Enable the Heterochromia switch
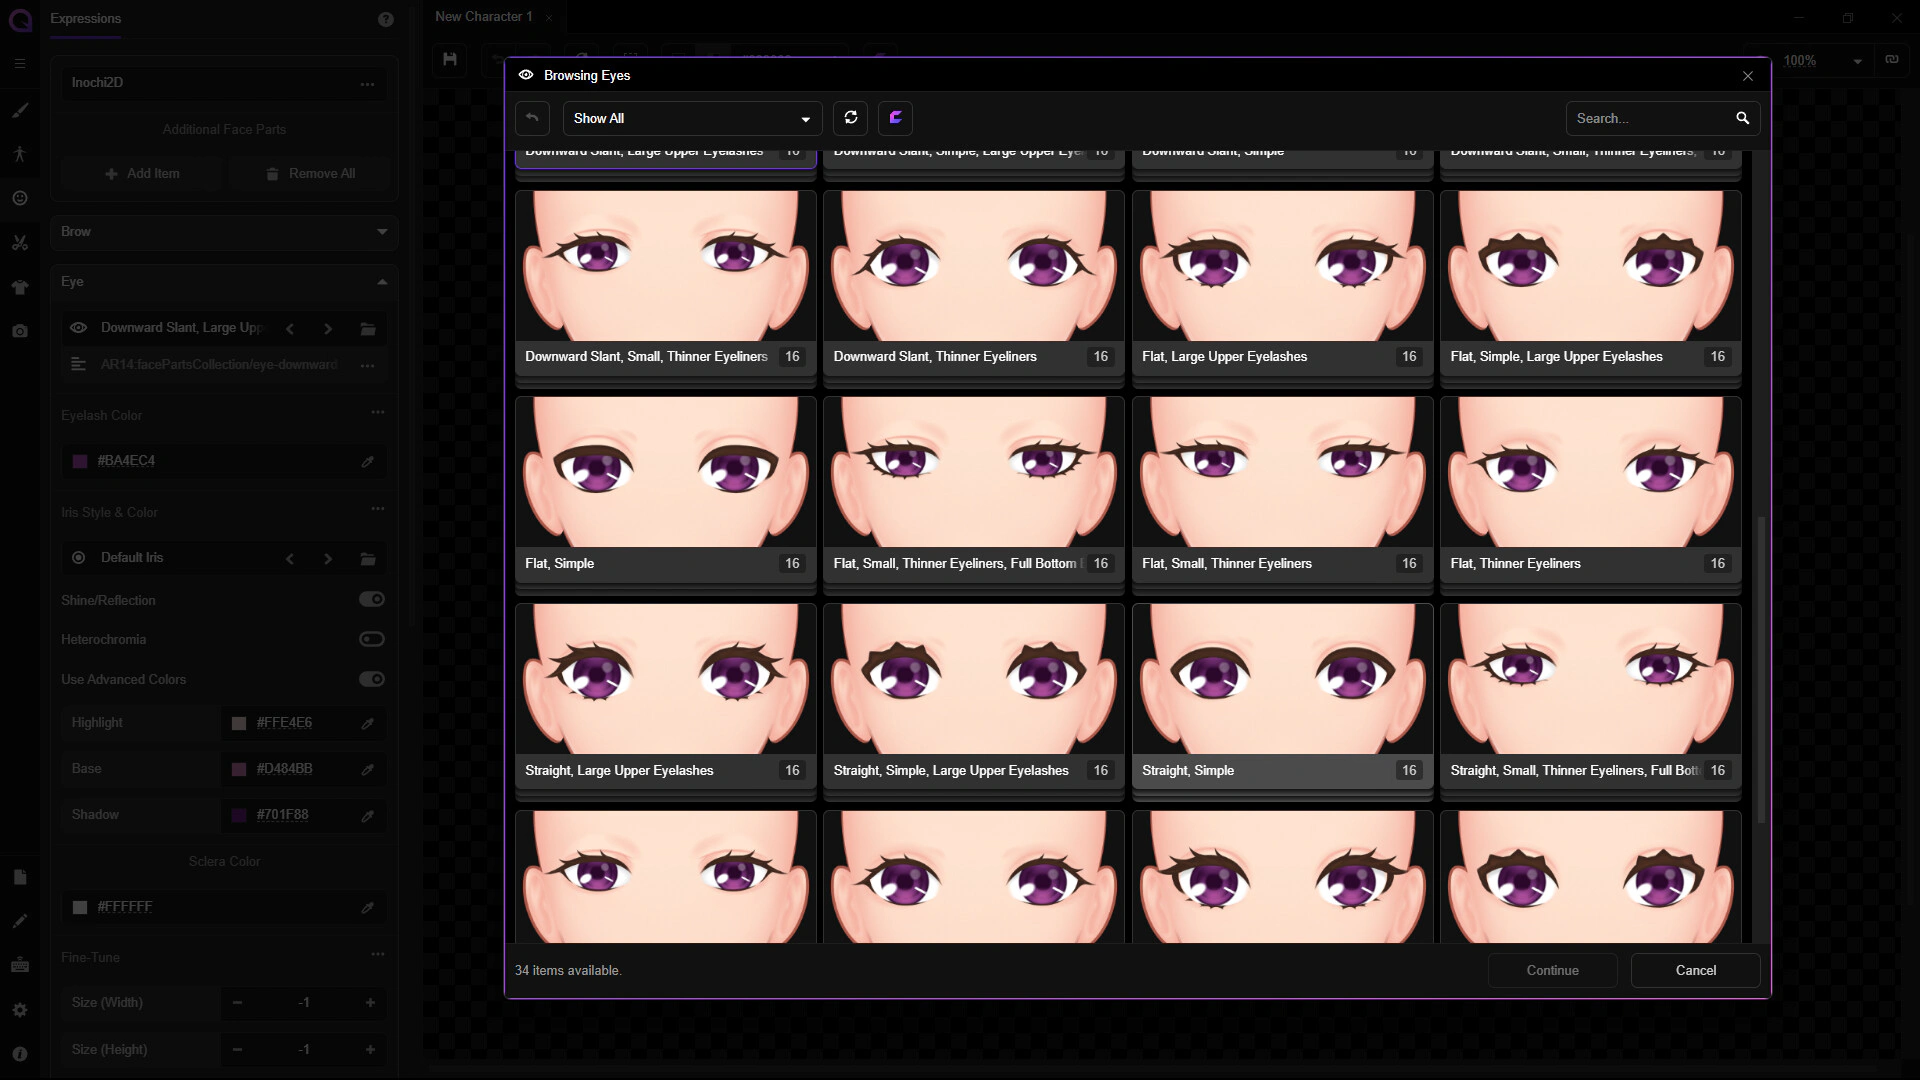Screen dimensions: 1920x1080 372,639
